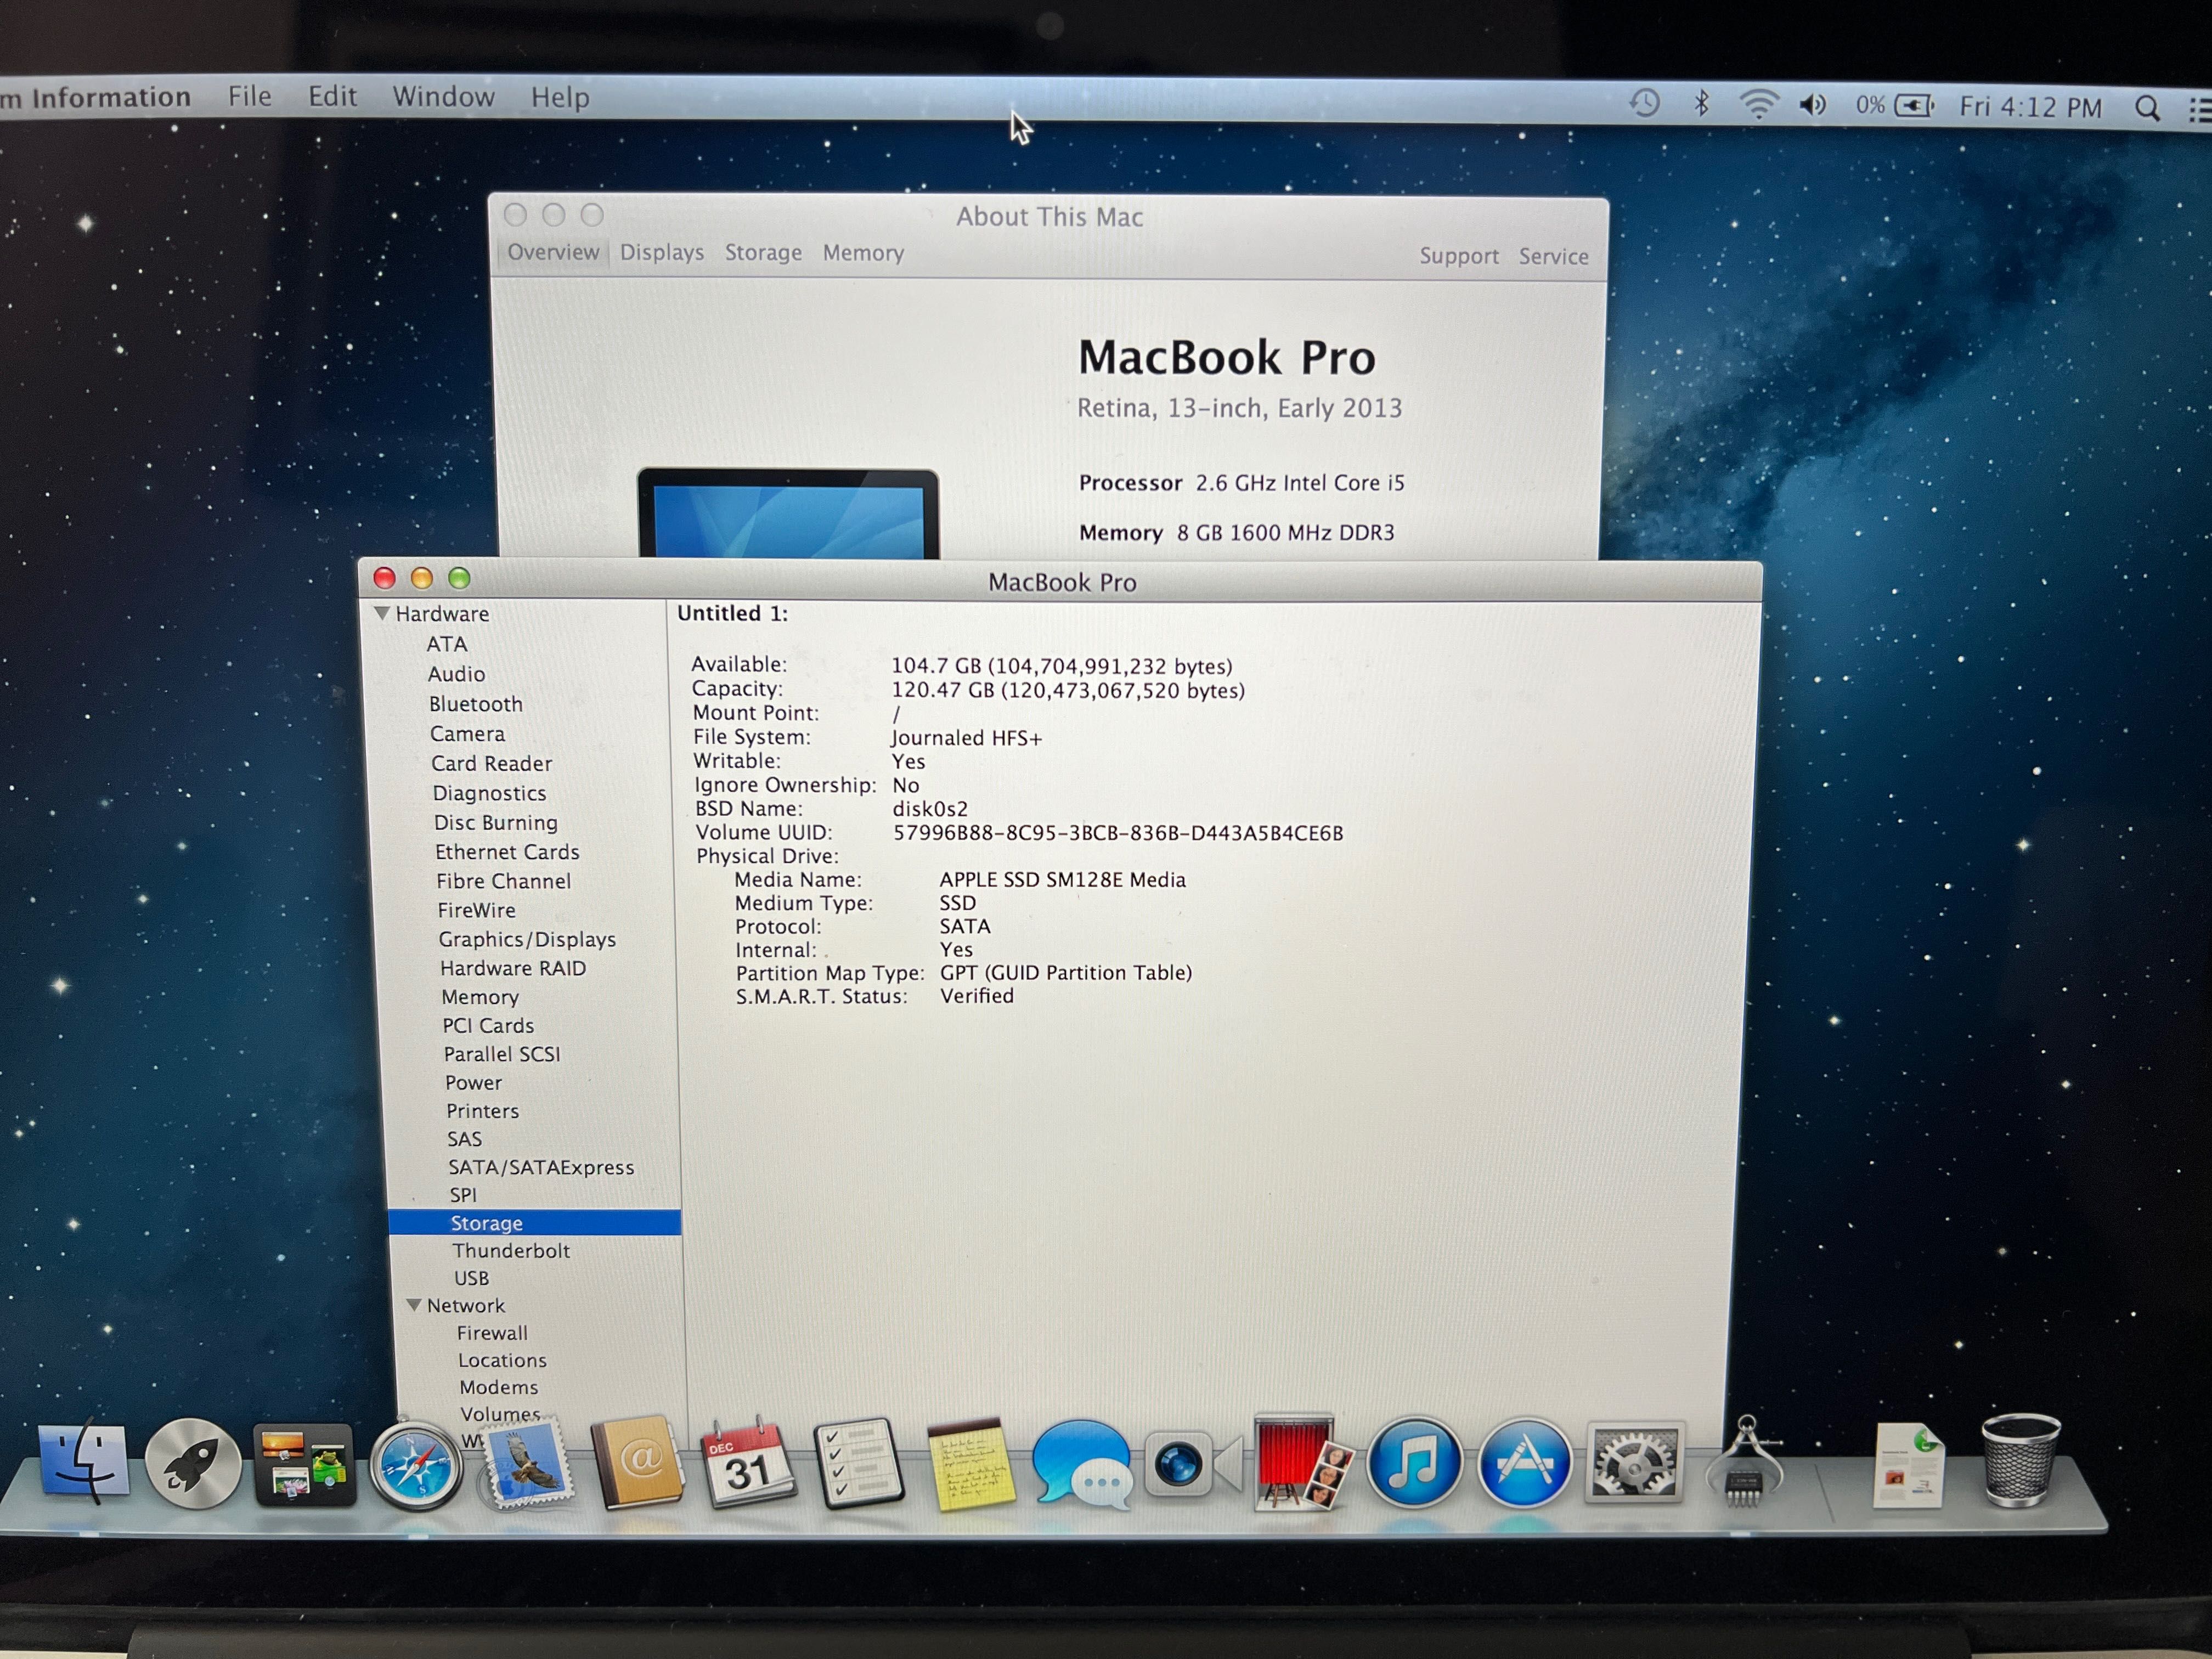
Task: Launch Launchpad rocket icon in Dock
Action: (x=193, y=1463)
